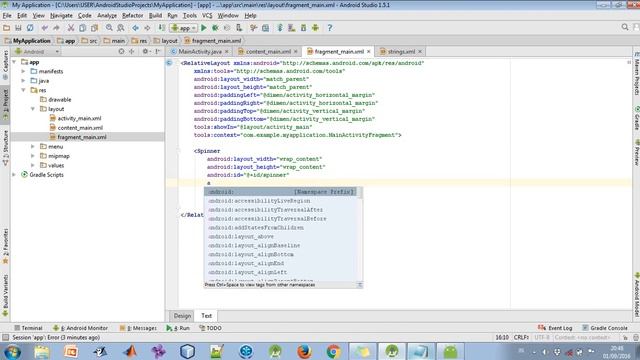Click the scroll from source target icon
Viewport: 640px width, 360px height.
(x=121, y=51)
